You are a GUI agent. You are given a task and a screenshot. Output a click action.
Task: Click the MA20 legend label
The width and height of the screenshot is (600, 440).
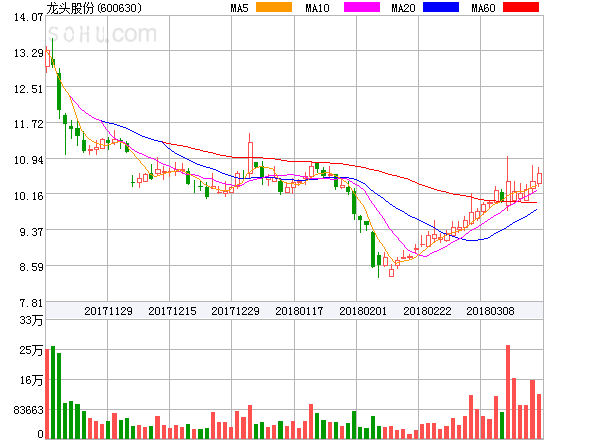click(x=403, y=8)
